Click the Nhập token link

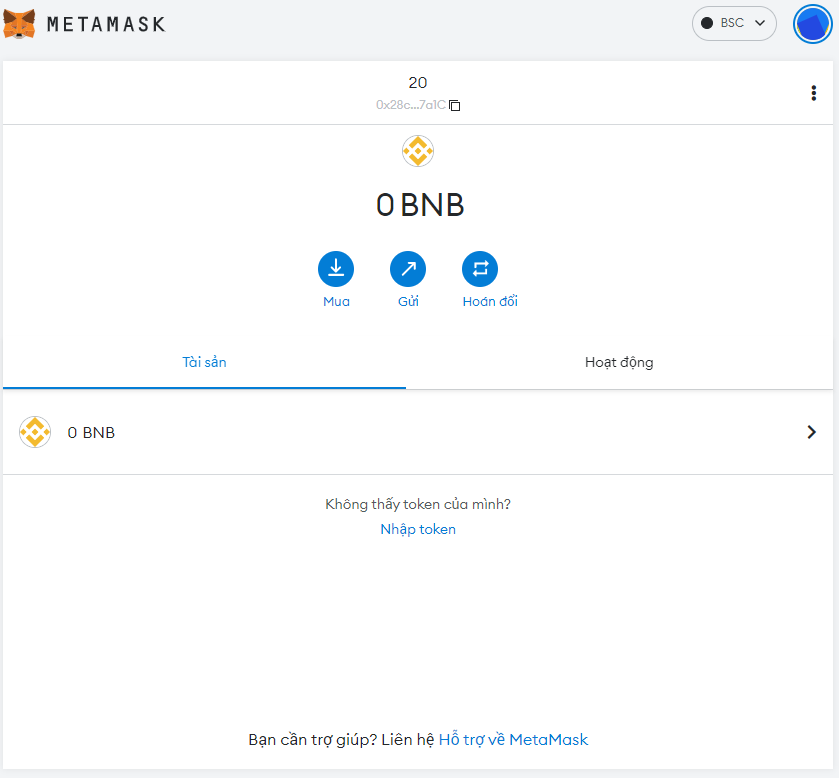click(418, 529)
